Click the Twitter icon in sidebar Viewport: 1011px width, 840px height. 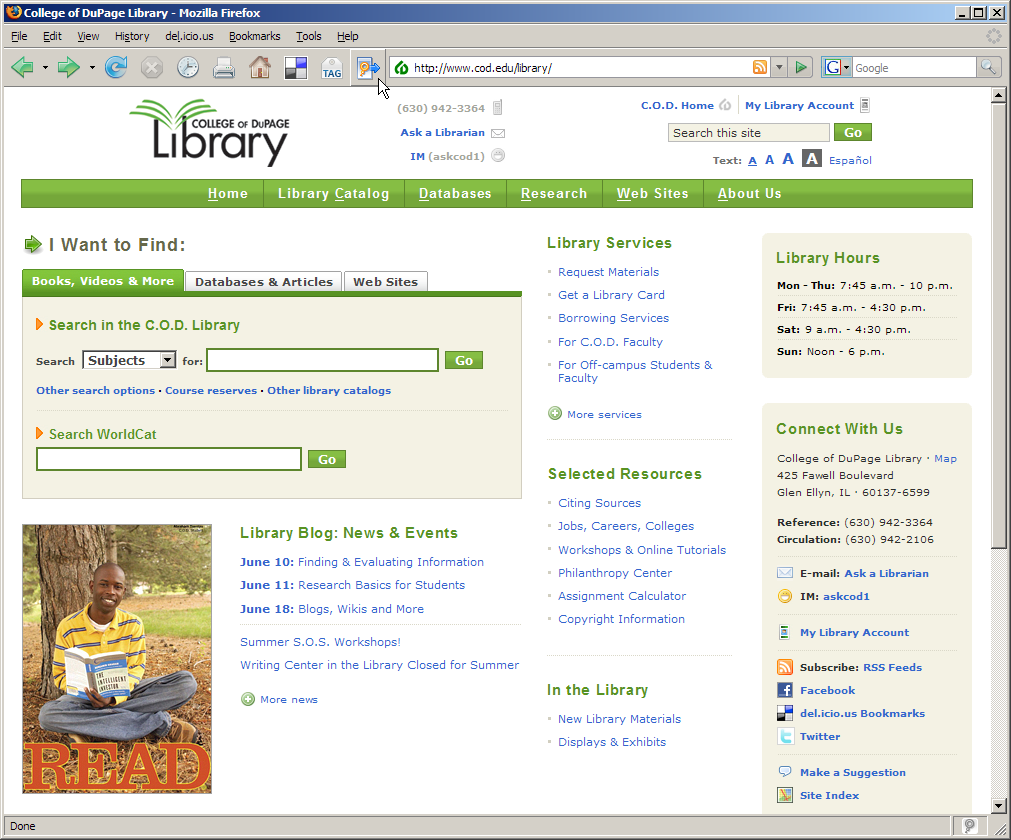pyautogui.click(x=785, y=736)
